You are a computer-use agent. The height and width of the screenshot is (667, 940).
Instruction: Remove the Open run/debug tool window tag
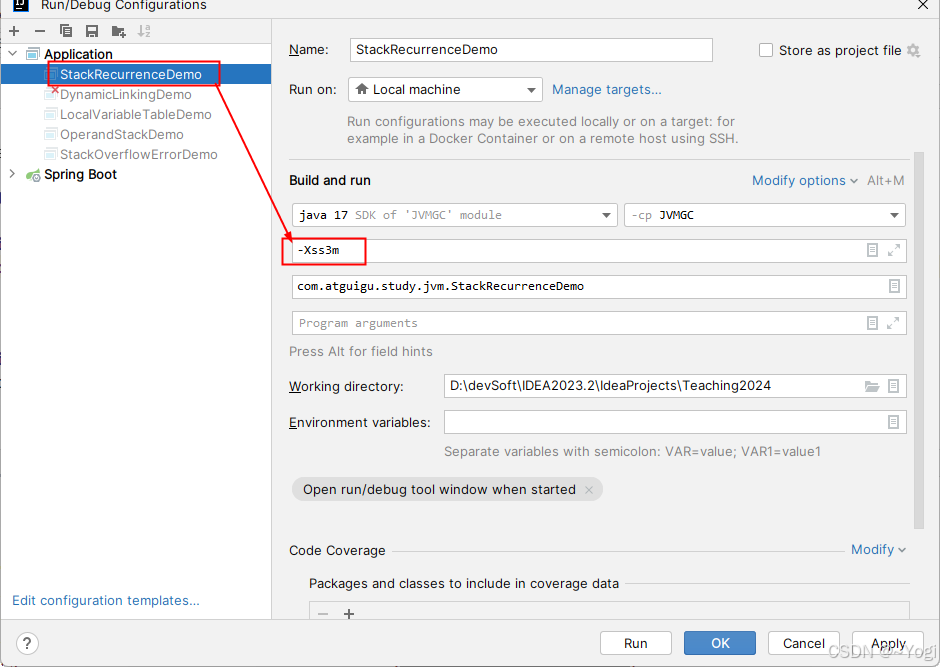pos(589,490)
